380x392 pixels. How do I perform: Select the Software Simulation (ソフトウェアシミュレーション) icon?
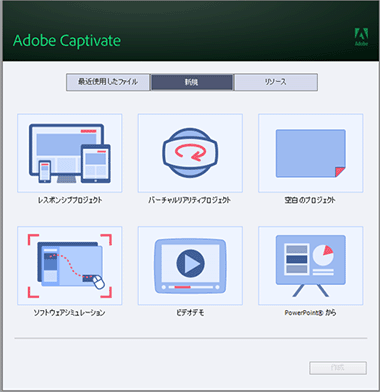tap(70, 266)
